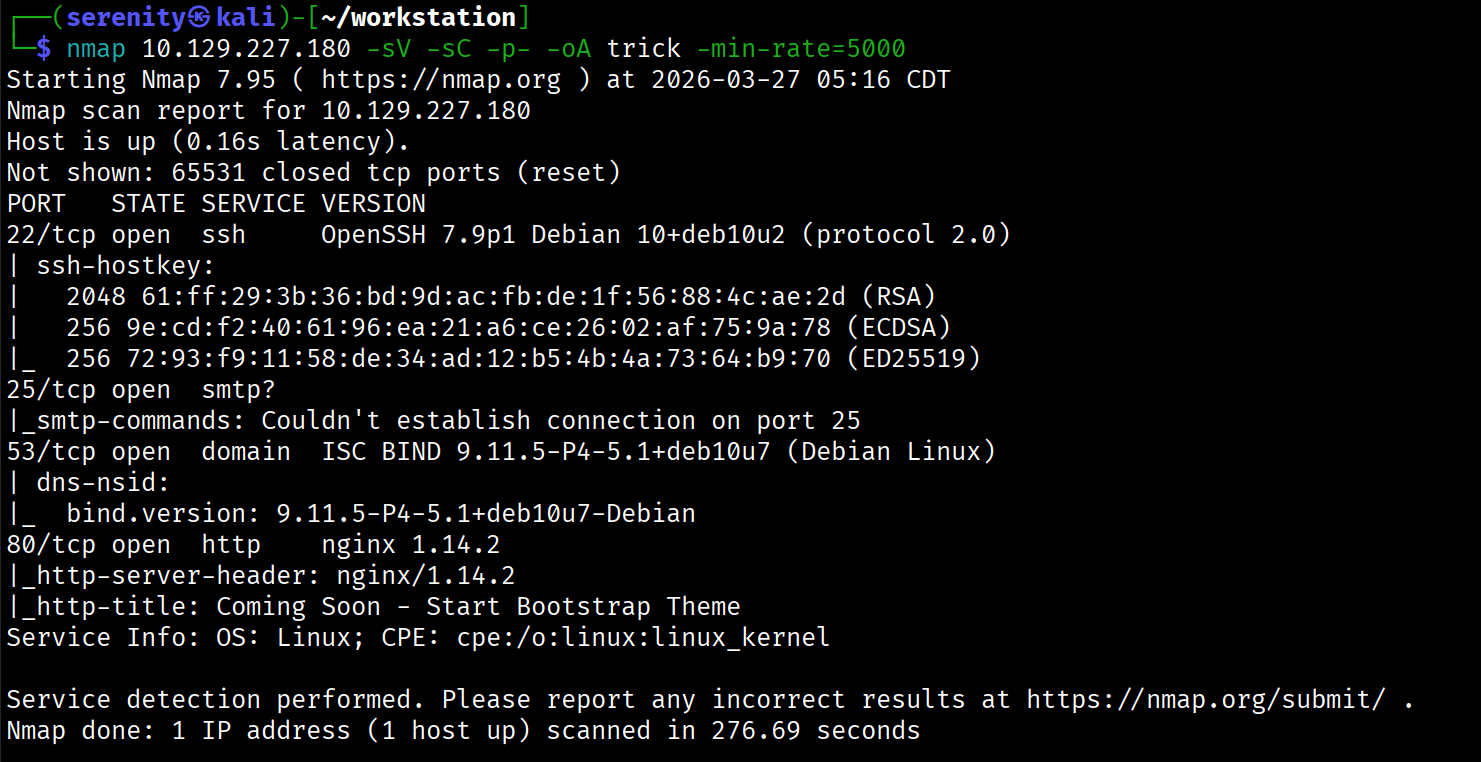Open the nmap.org/submit link

tap(1206, 699)
